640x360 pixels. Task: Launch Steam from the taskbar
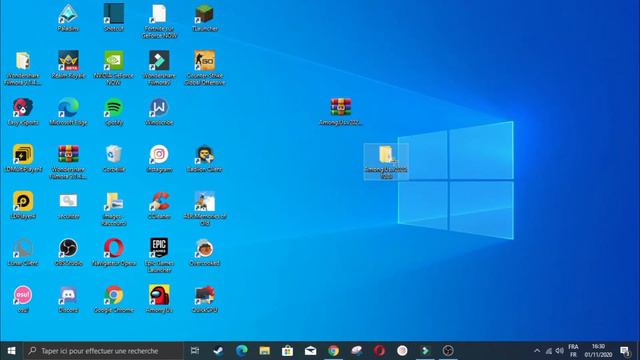click(x=218, y=351)
